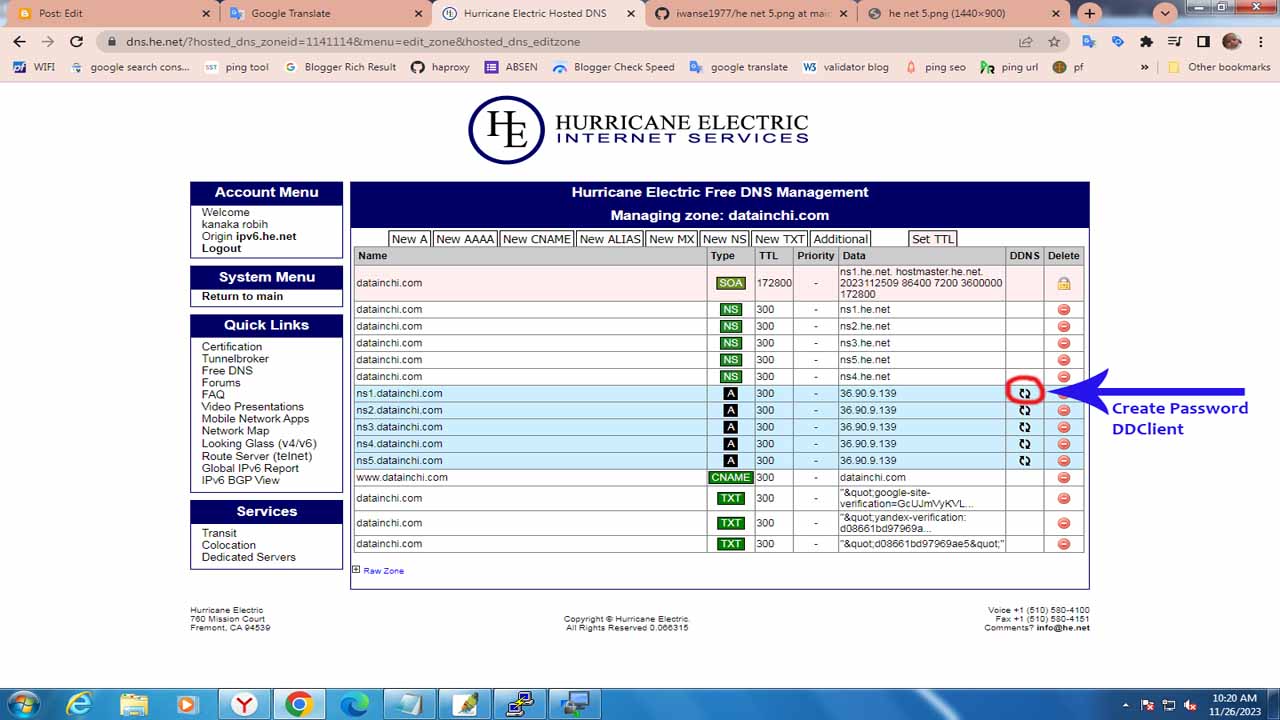The height and width of the screenshot is (720, 1280).
Task: Click the Hurricane Electric logo
Action: [x=638, y=130]
